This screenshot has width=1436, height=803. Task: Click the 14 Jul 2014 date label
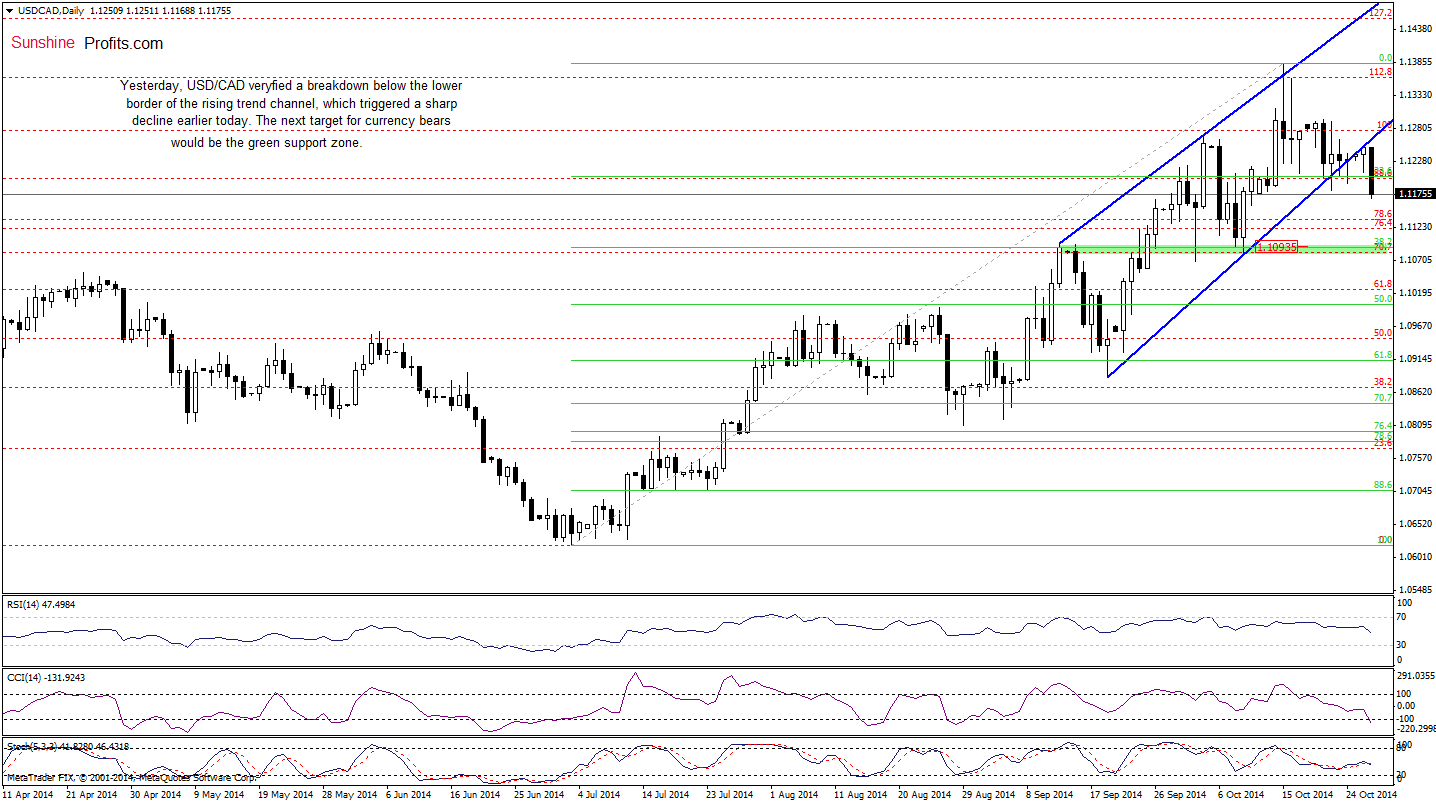(x=666, y=795)
